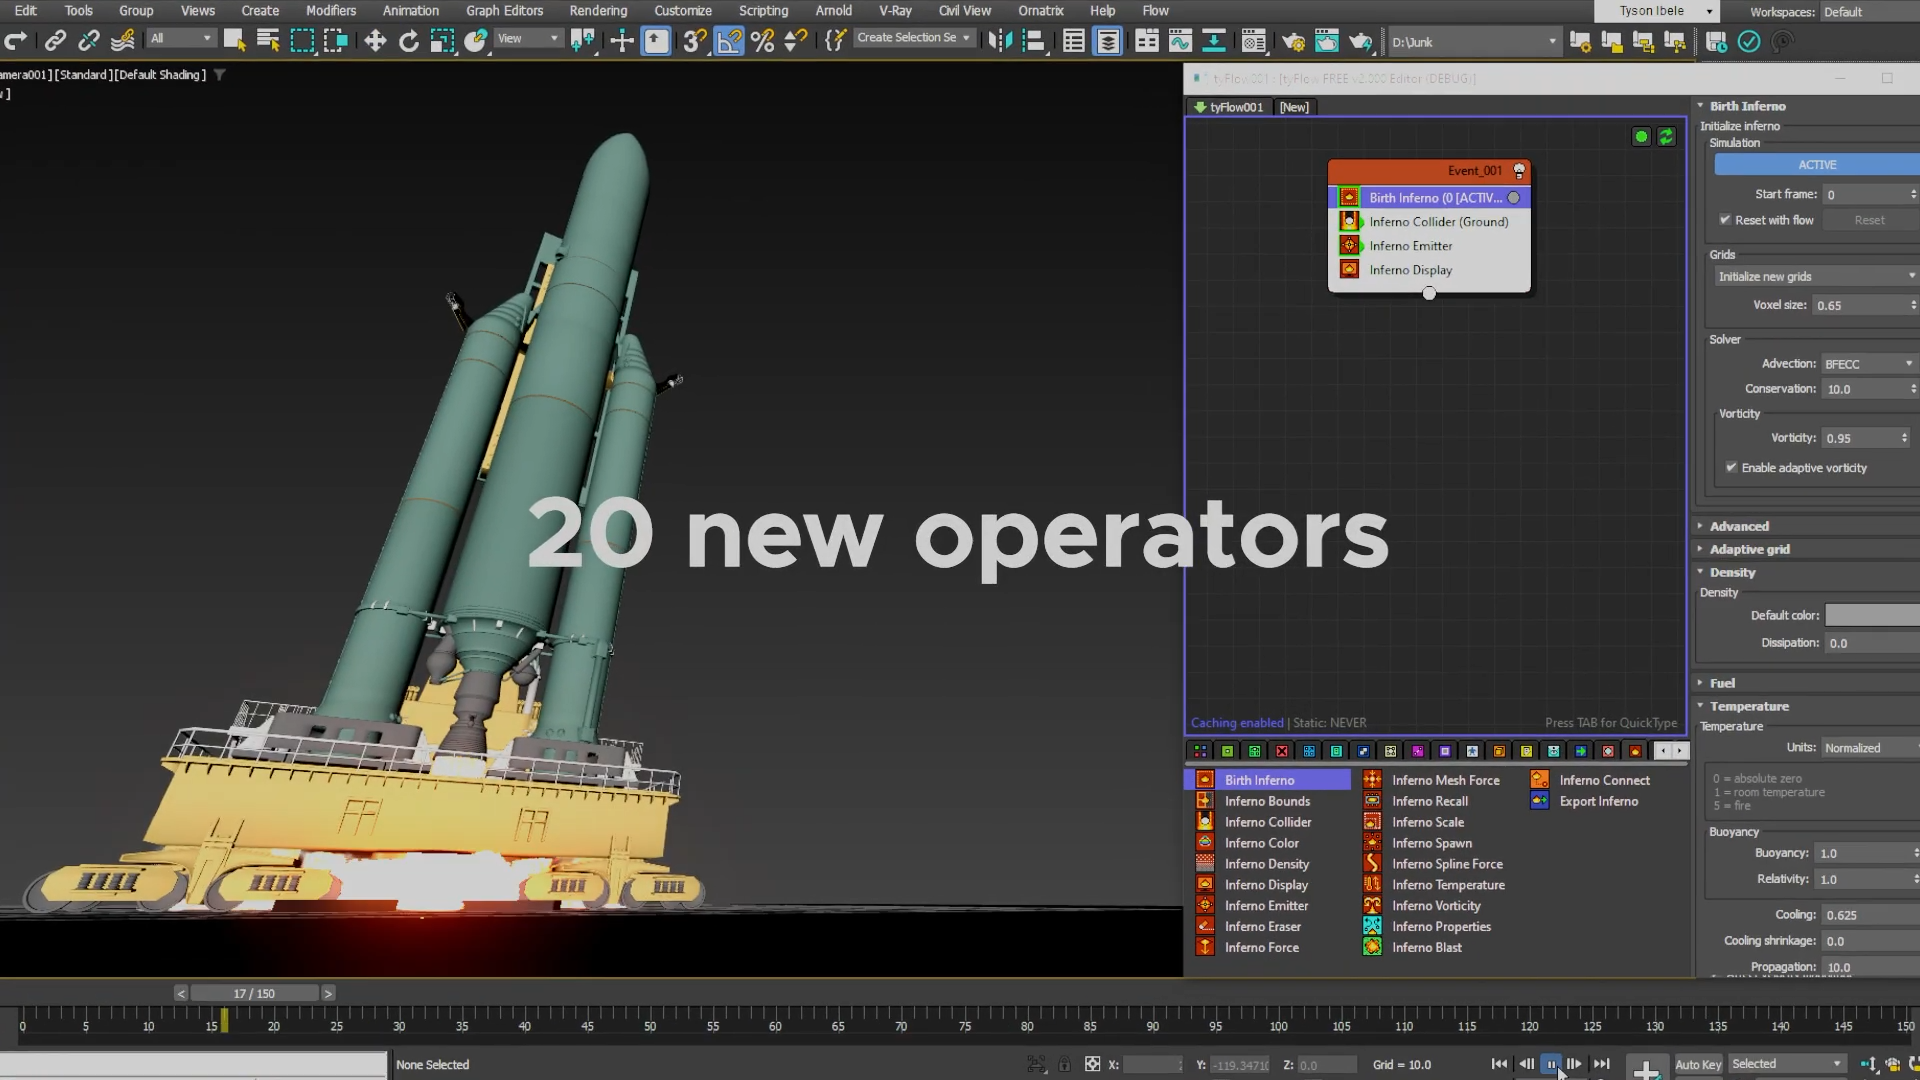Choose the Export Inferno operator
Screen dimensions: 1920x1080
click(1598, 801)
